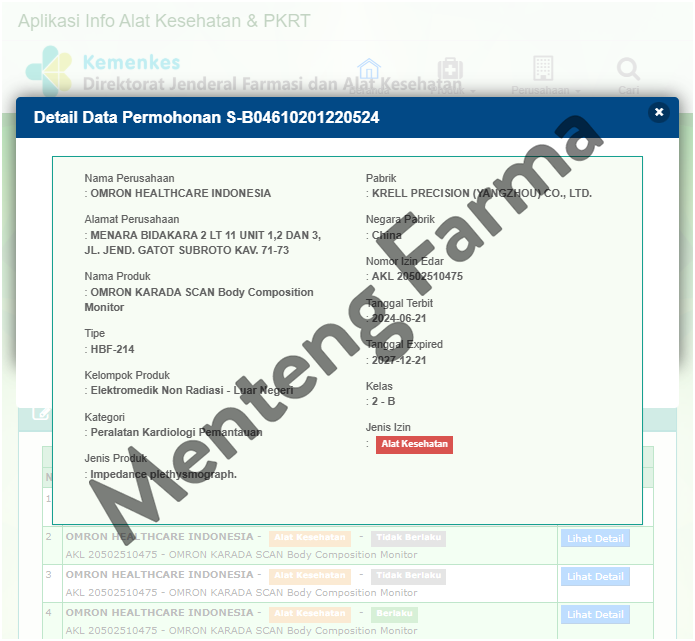This screenshot has height=641, width=695.
Task: Click the Tidak Berlaku badge in row 2
Action: pyautogui.click(x=408, y=538)
